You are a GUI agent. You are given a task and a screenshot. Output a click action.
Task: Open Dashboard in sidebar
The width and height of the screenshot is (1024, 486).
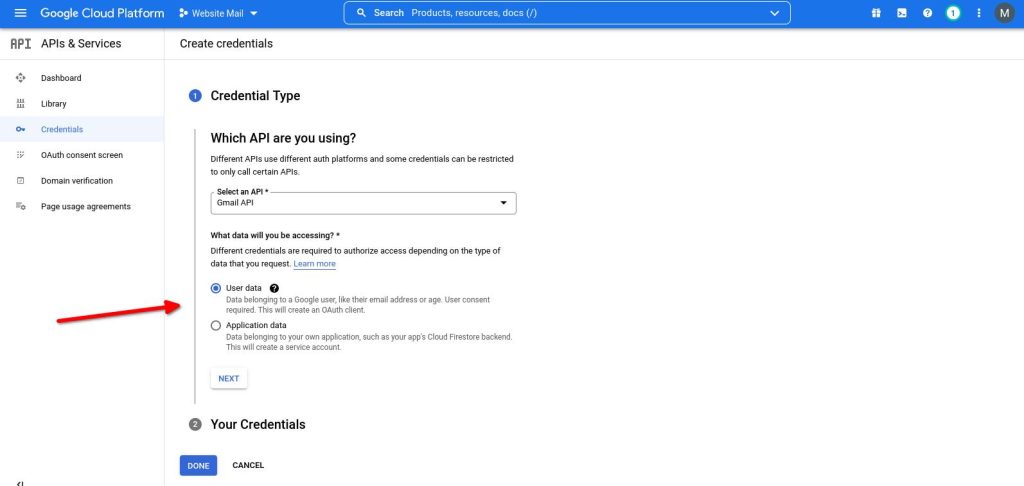pyautogui.click(x=61, y=78)
